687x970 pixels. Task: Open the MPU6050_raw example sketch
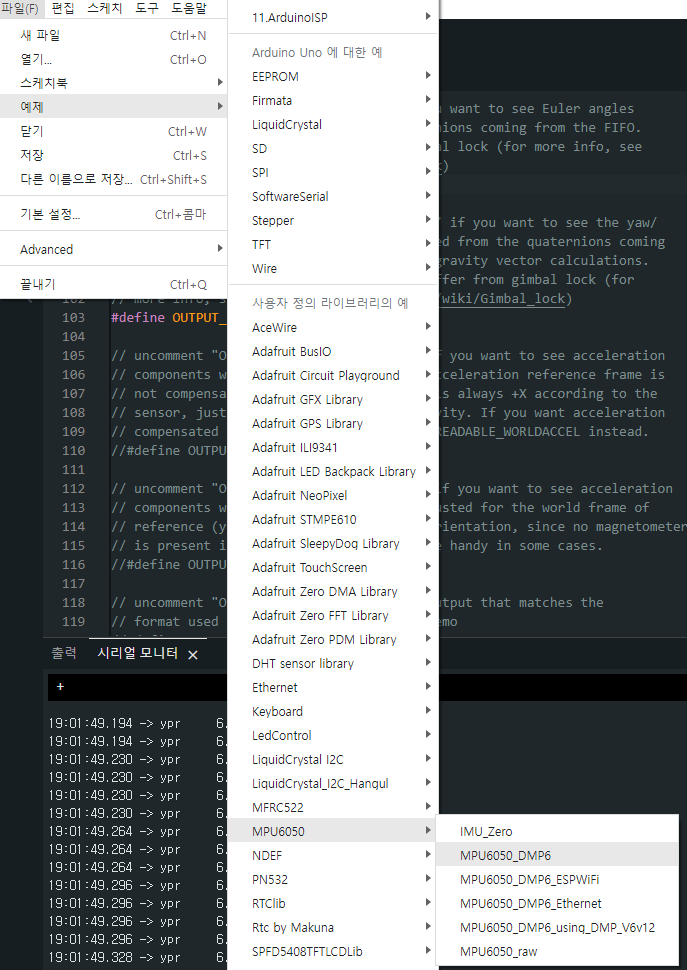pos(499,951)
